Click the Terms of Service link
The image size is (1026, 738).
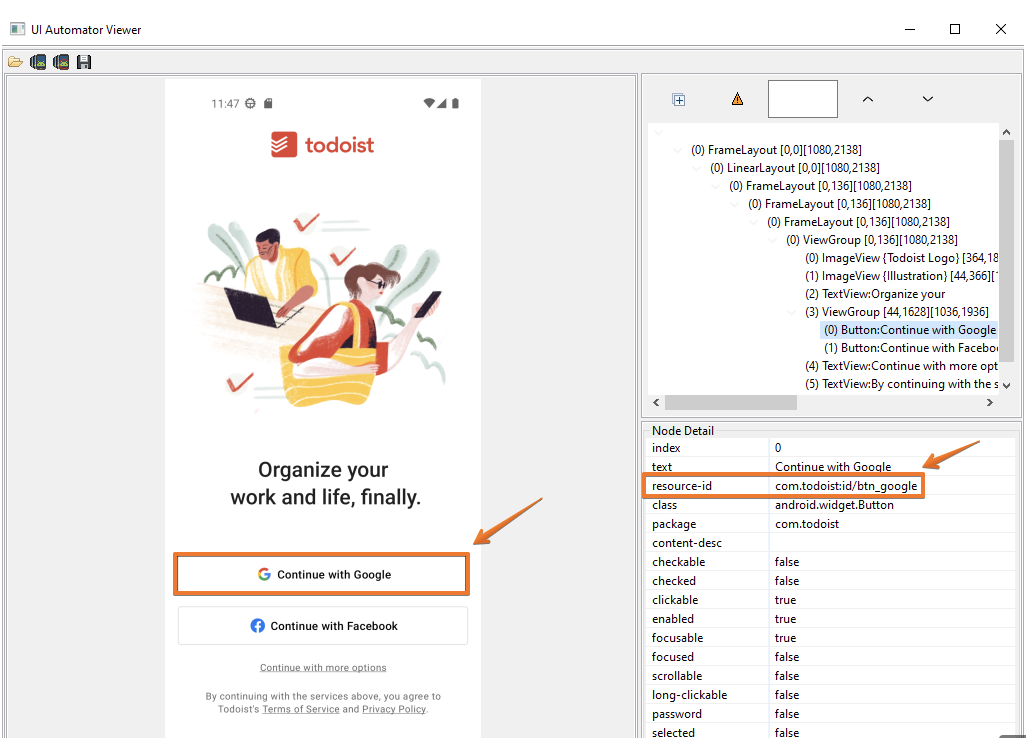click(301, 709)
